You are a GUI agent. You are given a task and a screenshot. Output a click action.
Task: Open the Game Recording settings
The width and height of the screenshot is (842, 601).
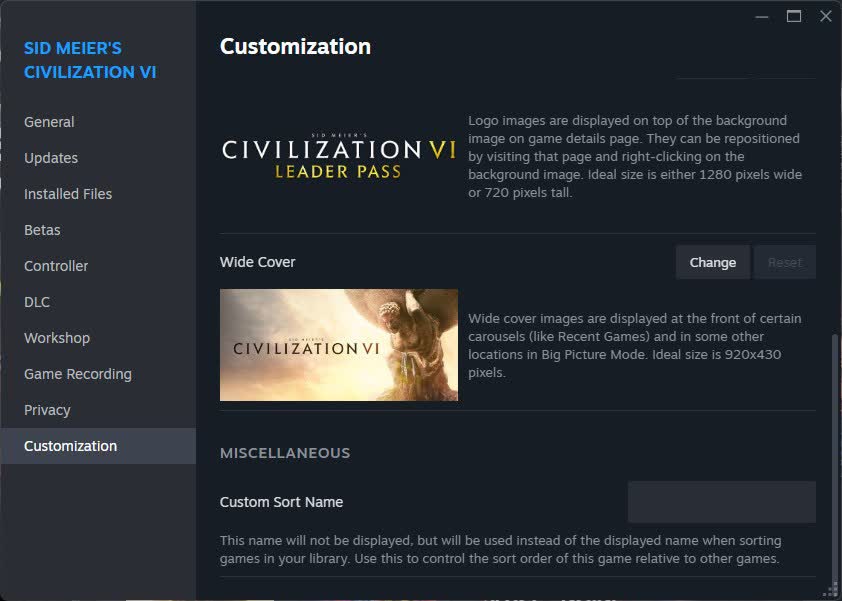[77, 373]
